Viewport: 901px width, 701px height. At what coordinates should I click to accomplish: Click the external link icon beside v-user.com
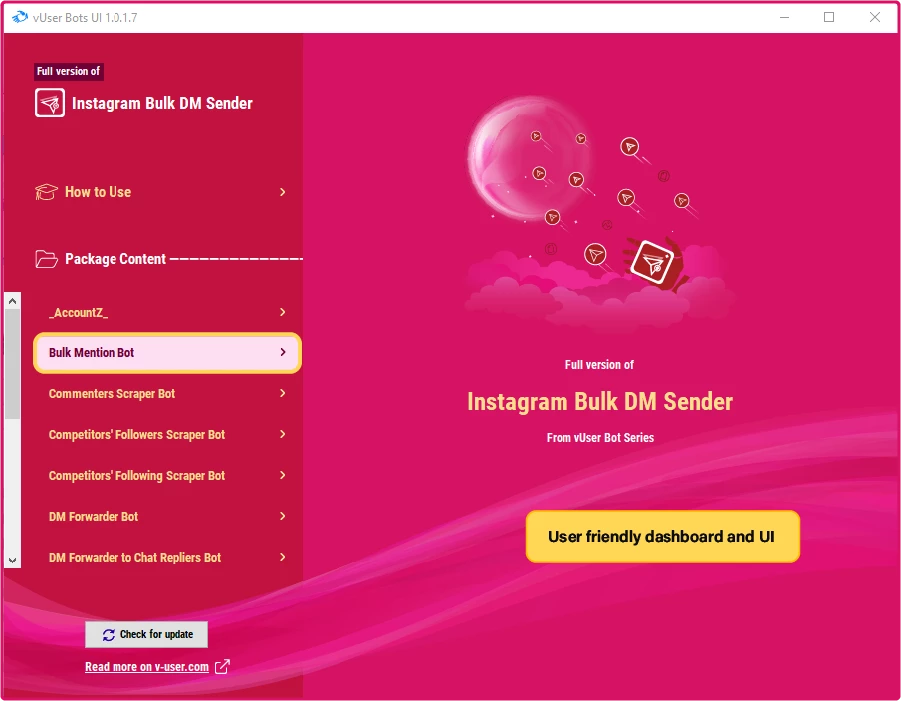222,667
